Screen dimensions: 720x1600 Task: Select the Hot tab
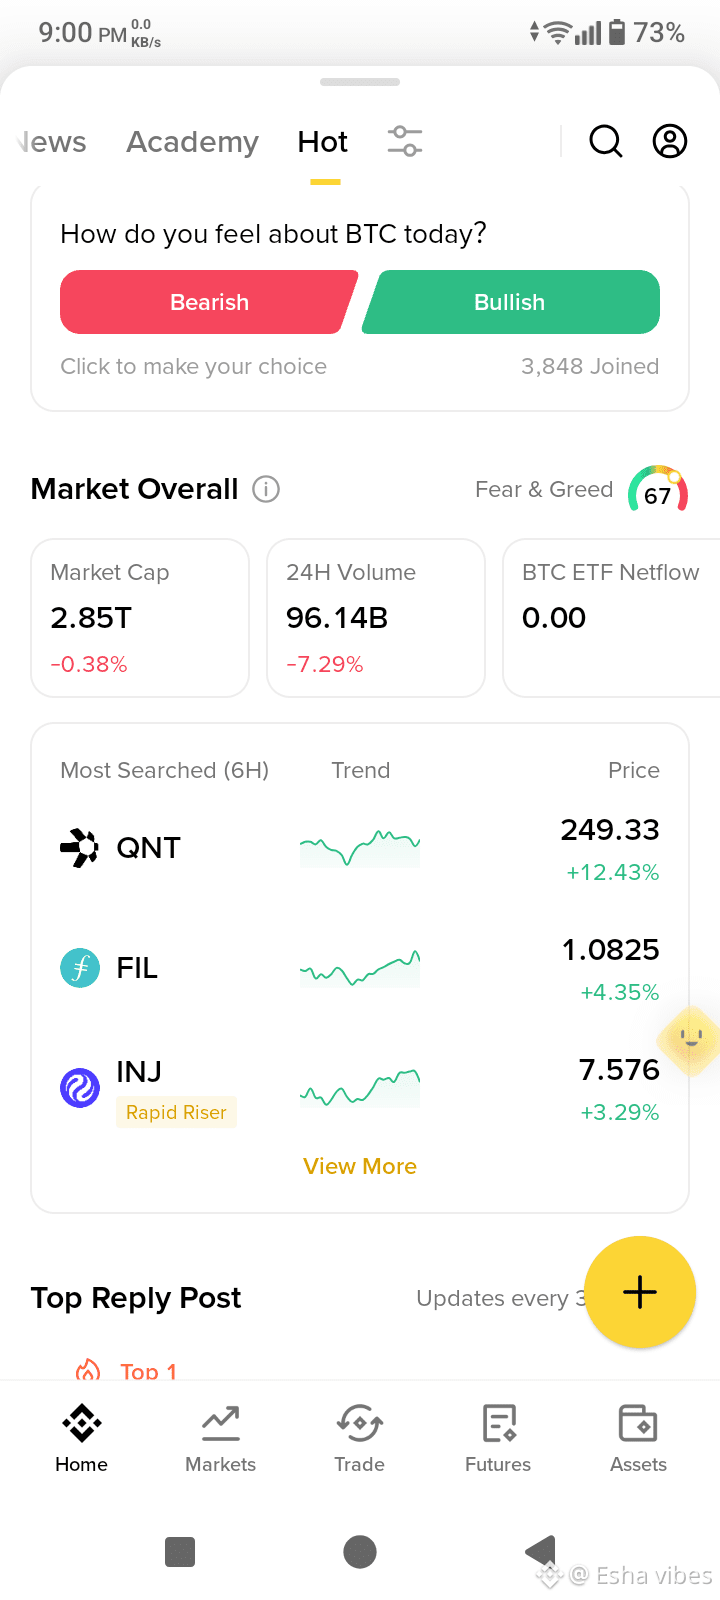pyautogui.click(x=323, y=142)
